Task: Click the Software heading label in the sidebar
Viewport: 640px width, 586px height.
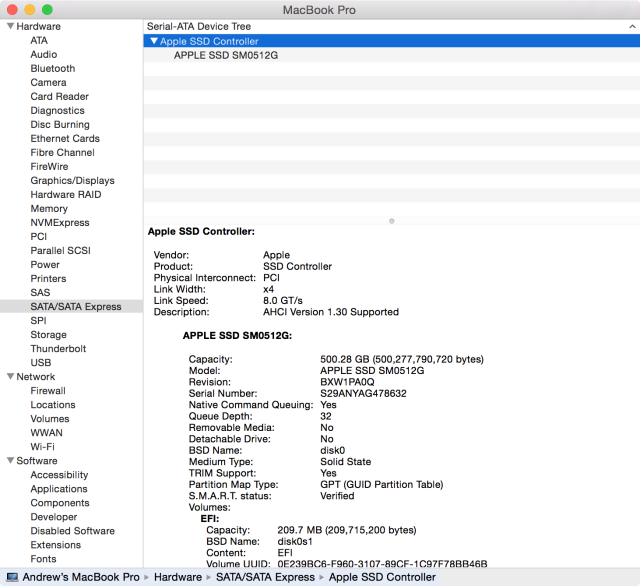Action: (37, 460)
